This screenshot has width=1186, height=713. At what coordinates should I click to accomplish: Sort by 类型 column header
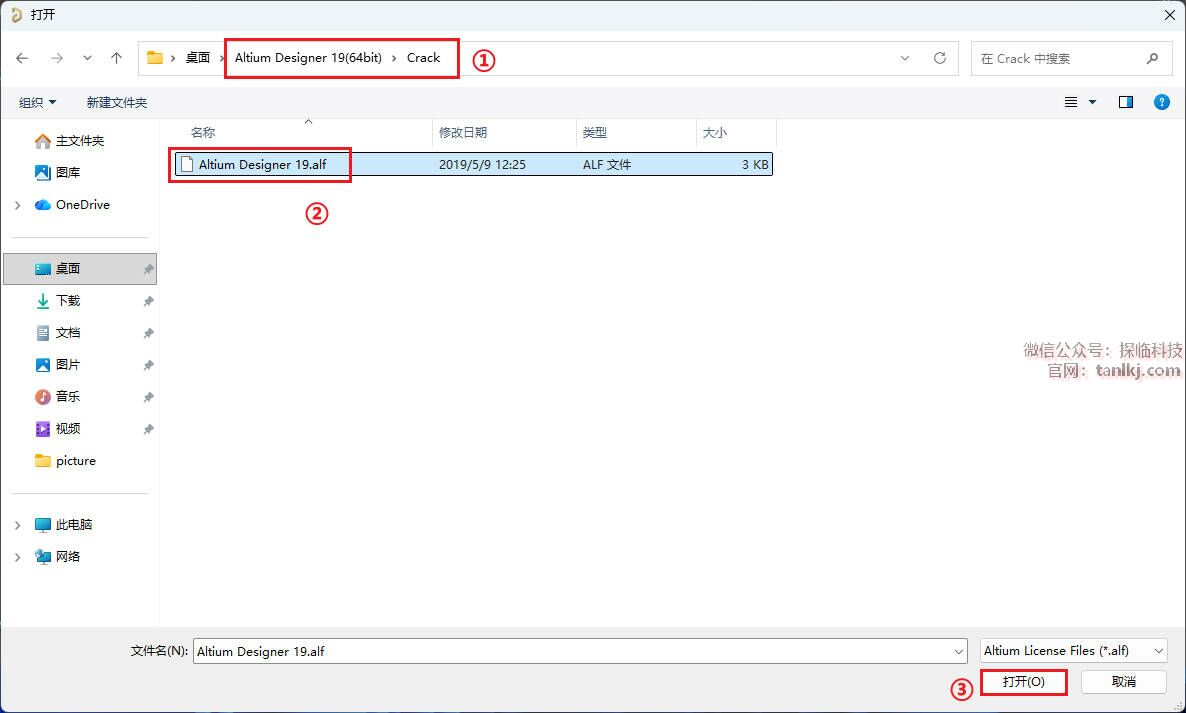tap(595, 132)
